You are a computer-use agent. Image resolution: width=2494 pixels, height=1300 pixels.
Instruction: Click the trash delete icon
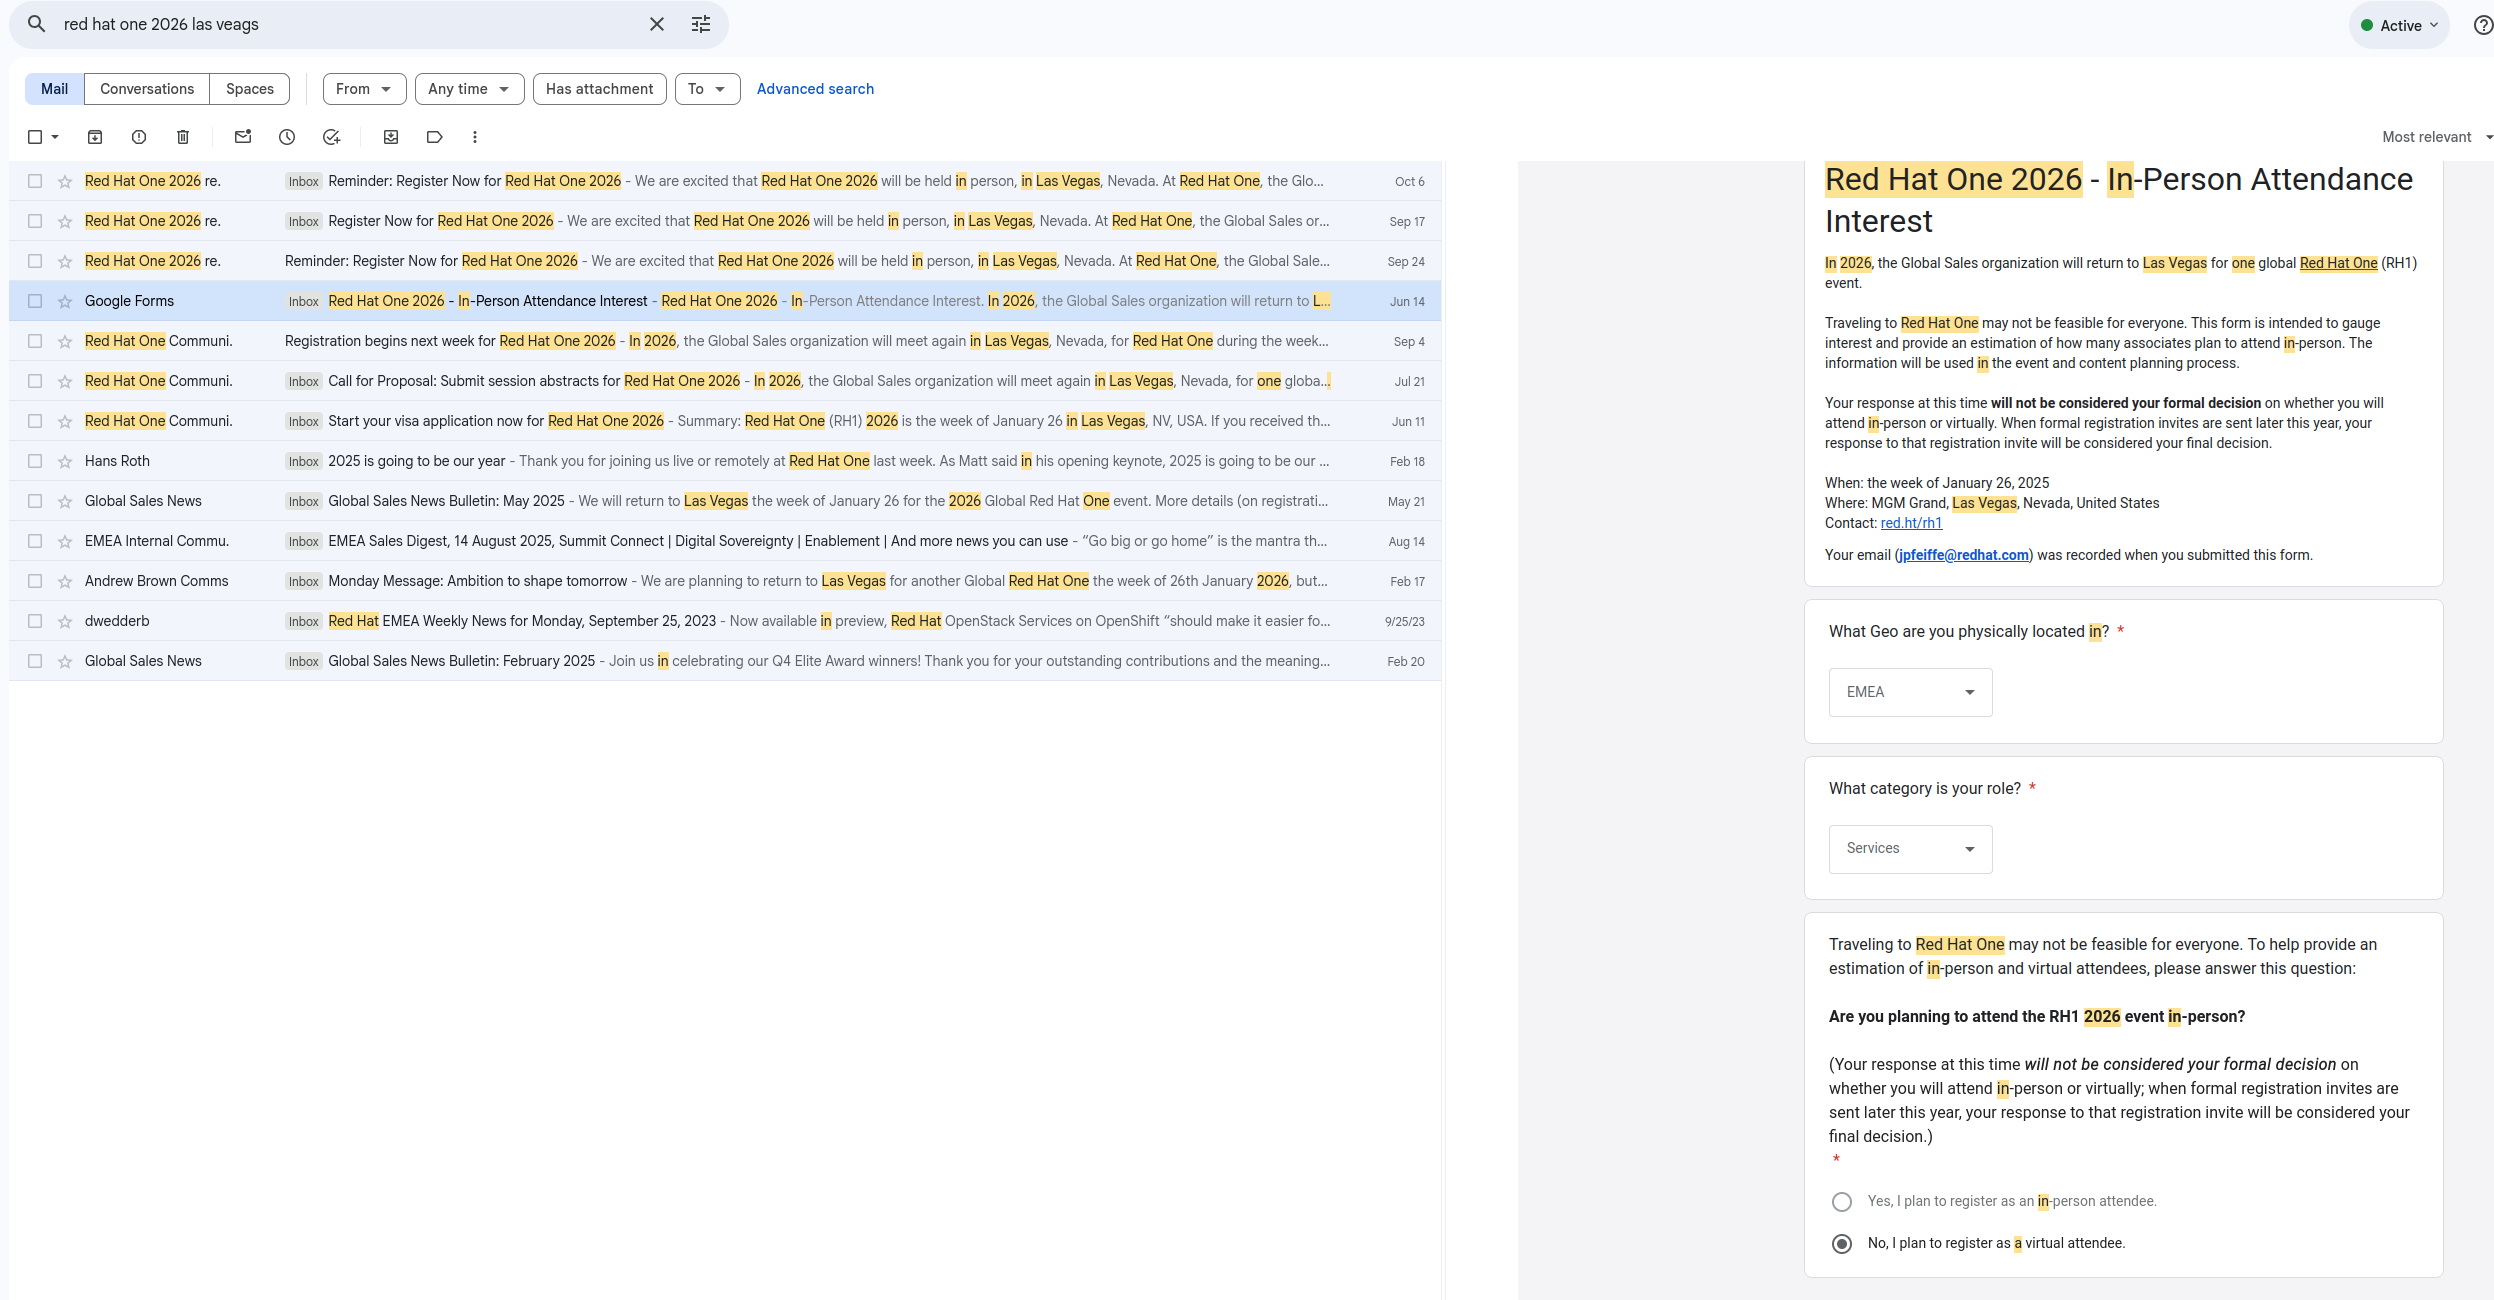tap(183, 137)
